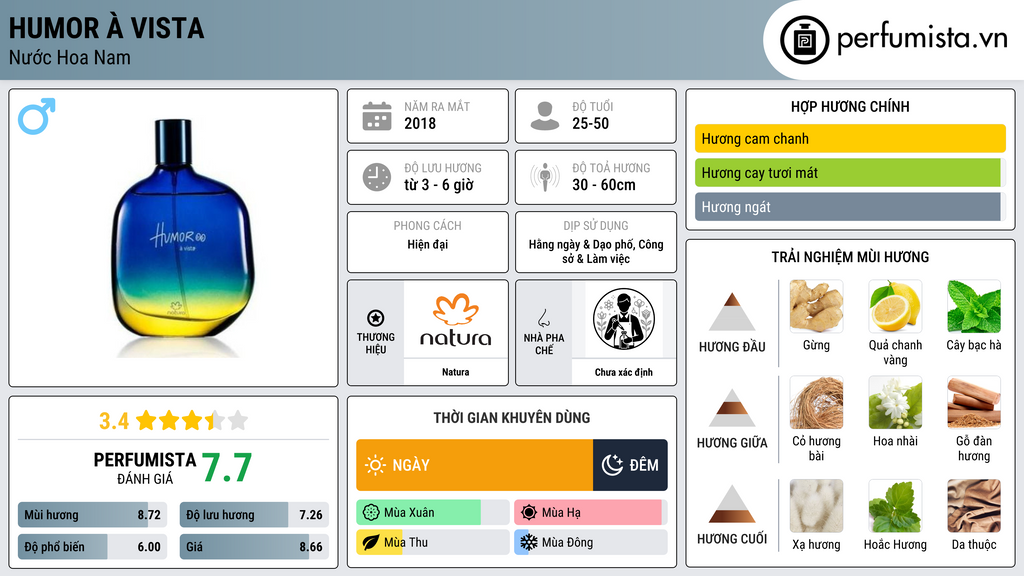Viewport: 1024px width, 576px height.
Task: Select the Cây bạc hà mint image
Action: coord(974,306)
